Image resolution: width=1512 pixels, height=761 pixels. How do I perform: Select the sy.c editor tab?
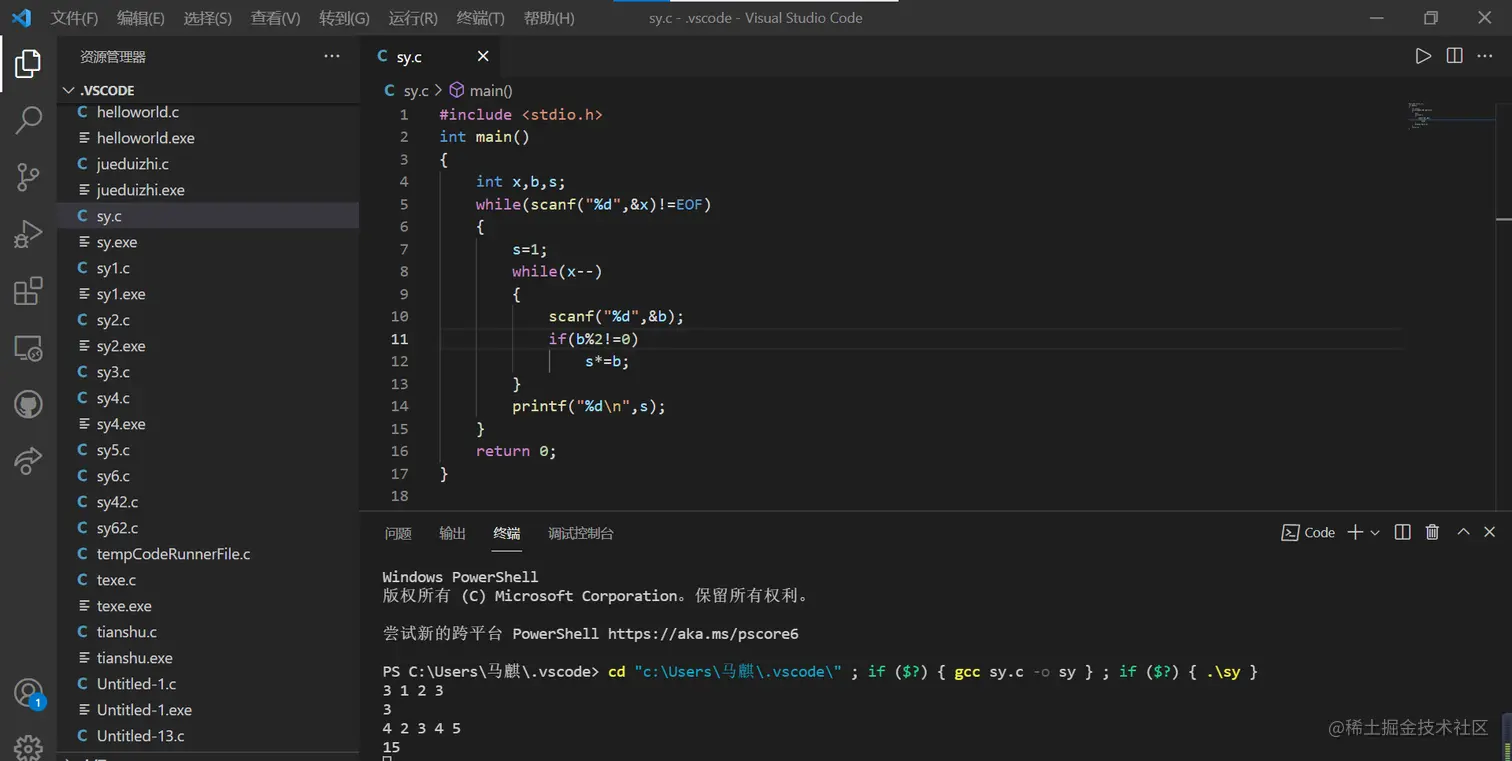(x=429, y=57)
